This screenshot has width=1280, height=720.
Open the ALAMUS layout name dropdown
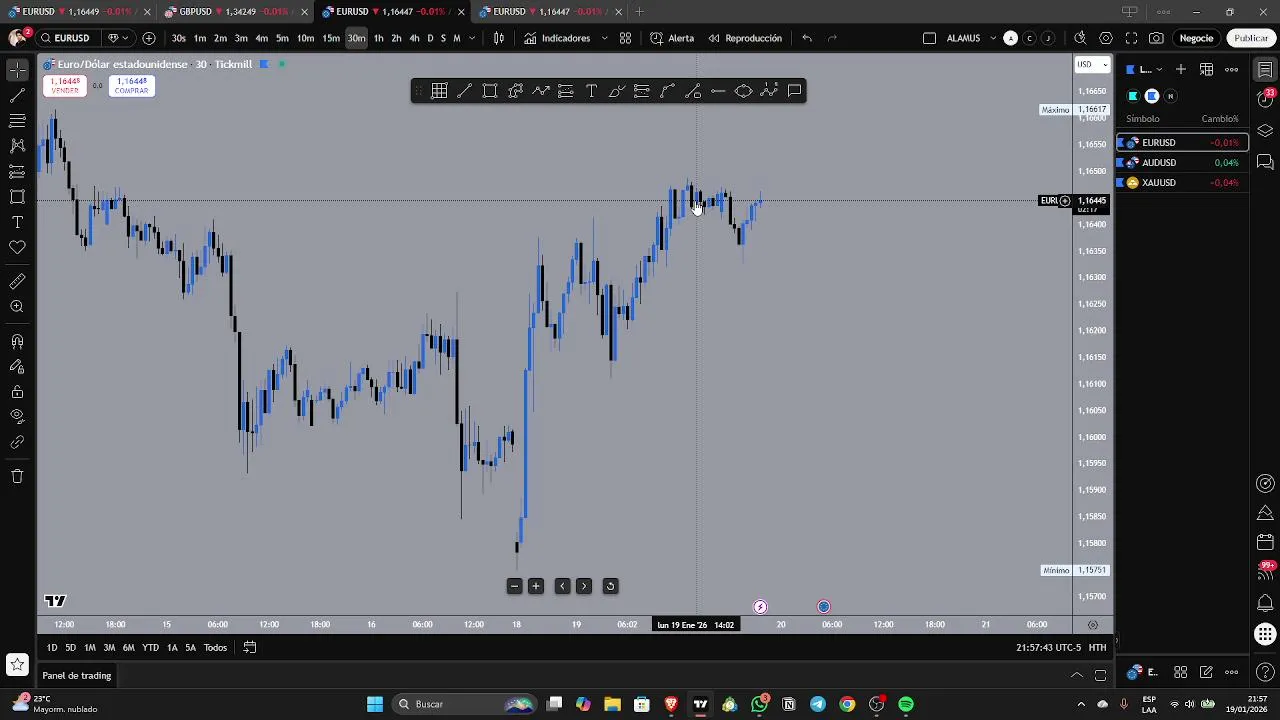[x=969, y=38]
